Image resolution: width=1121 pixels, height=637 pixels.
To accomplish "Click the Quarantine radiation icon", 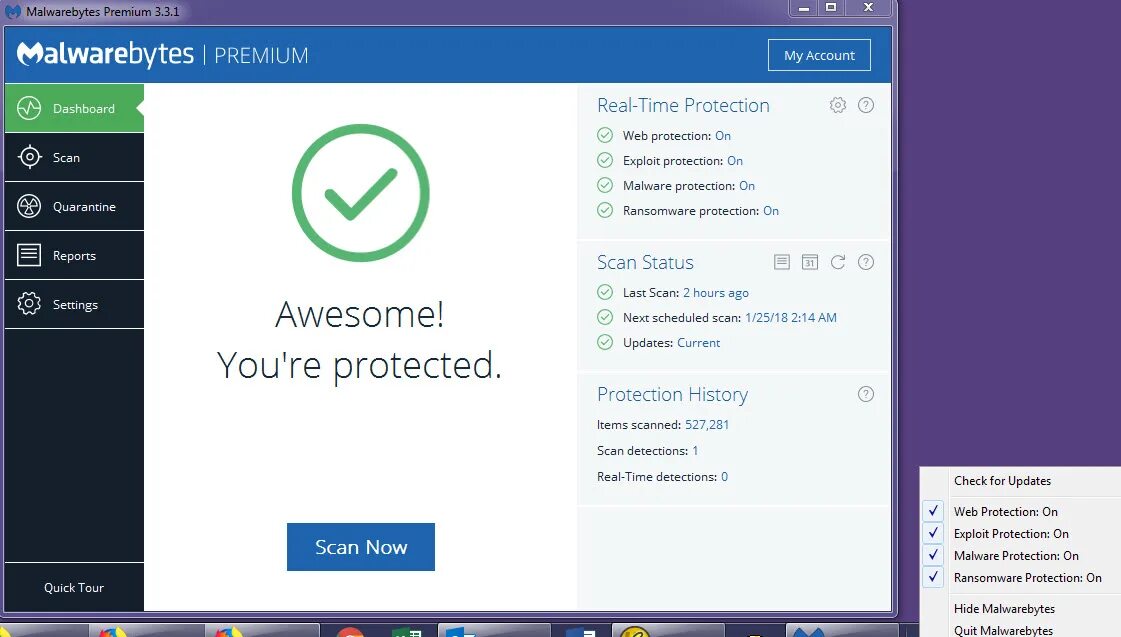I will click(x=29, y=206).
